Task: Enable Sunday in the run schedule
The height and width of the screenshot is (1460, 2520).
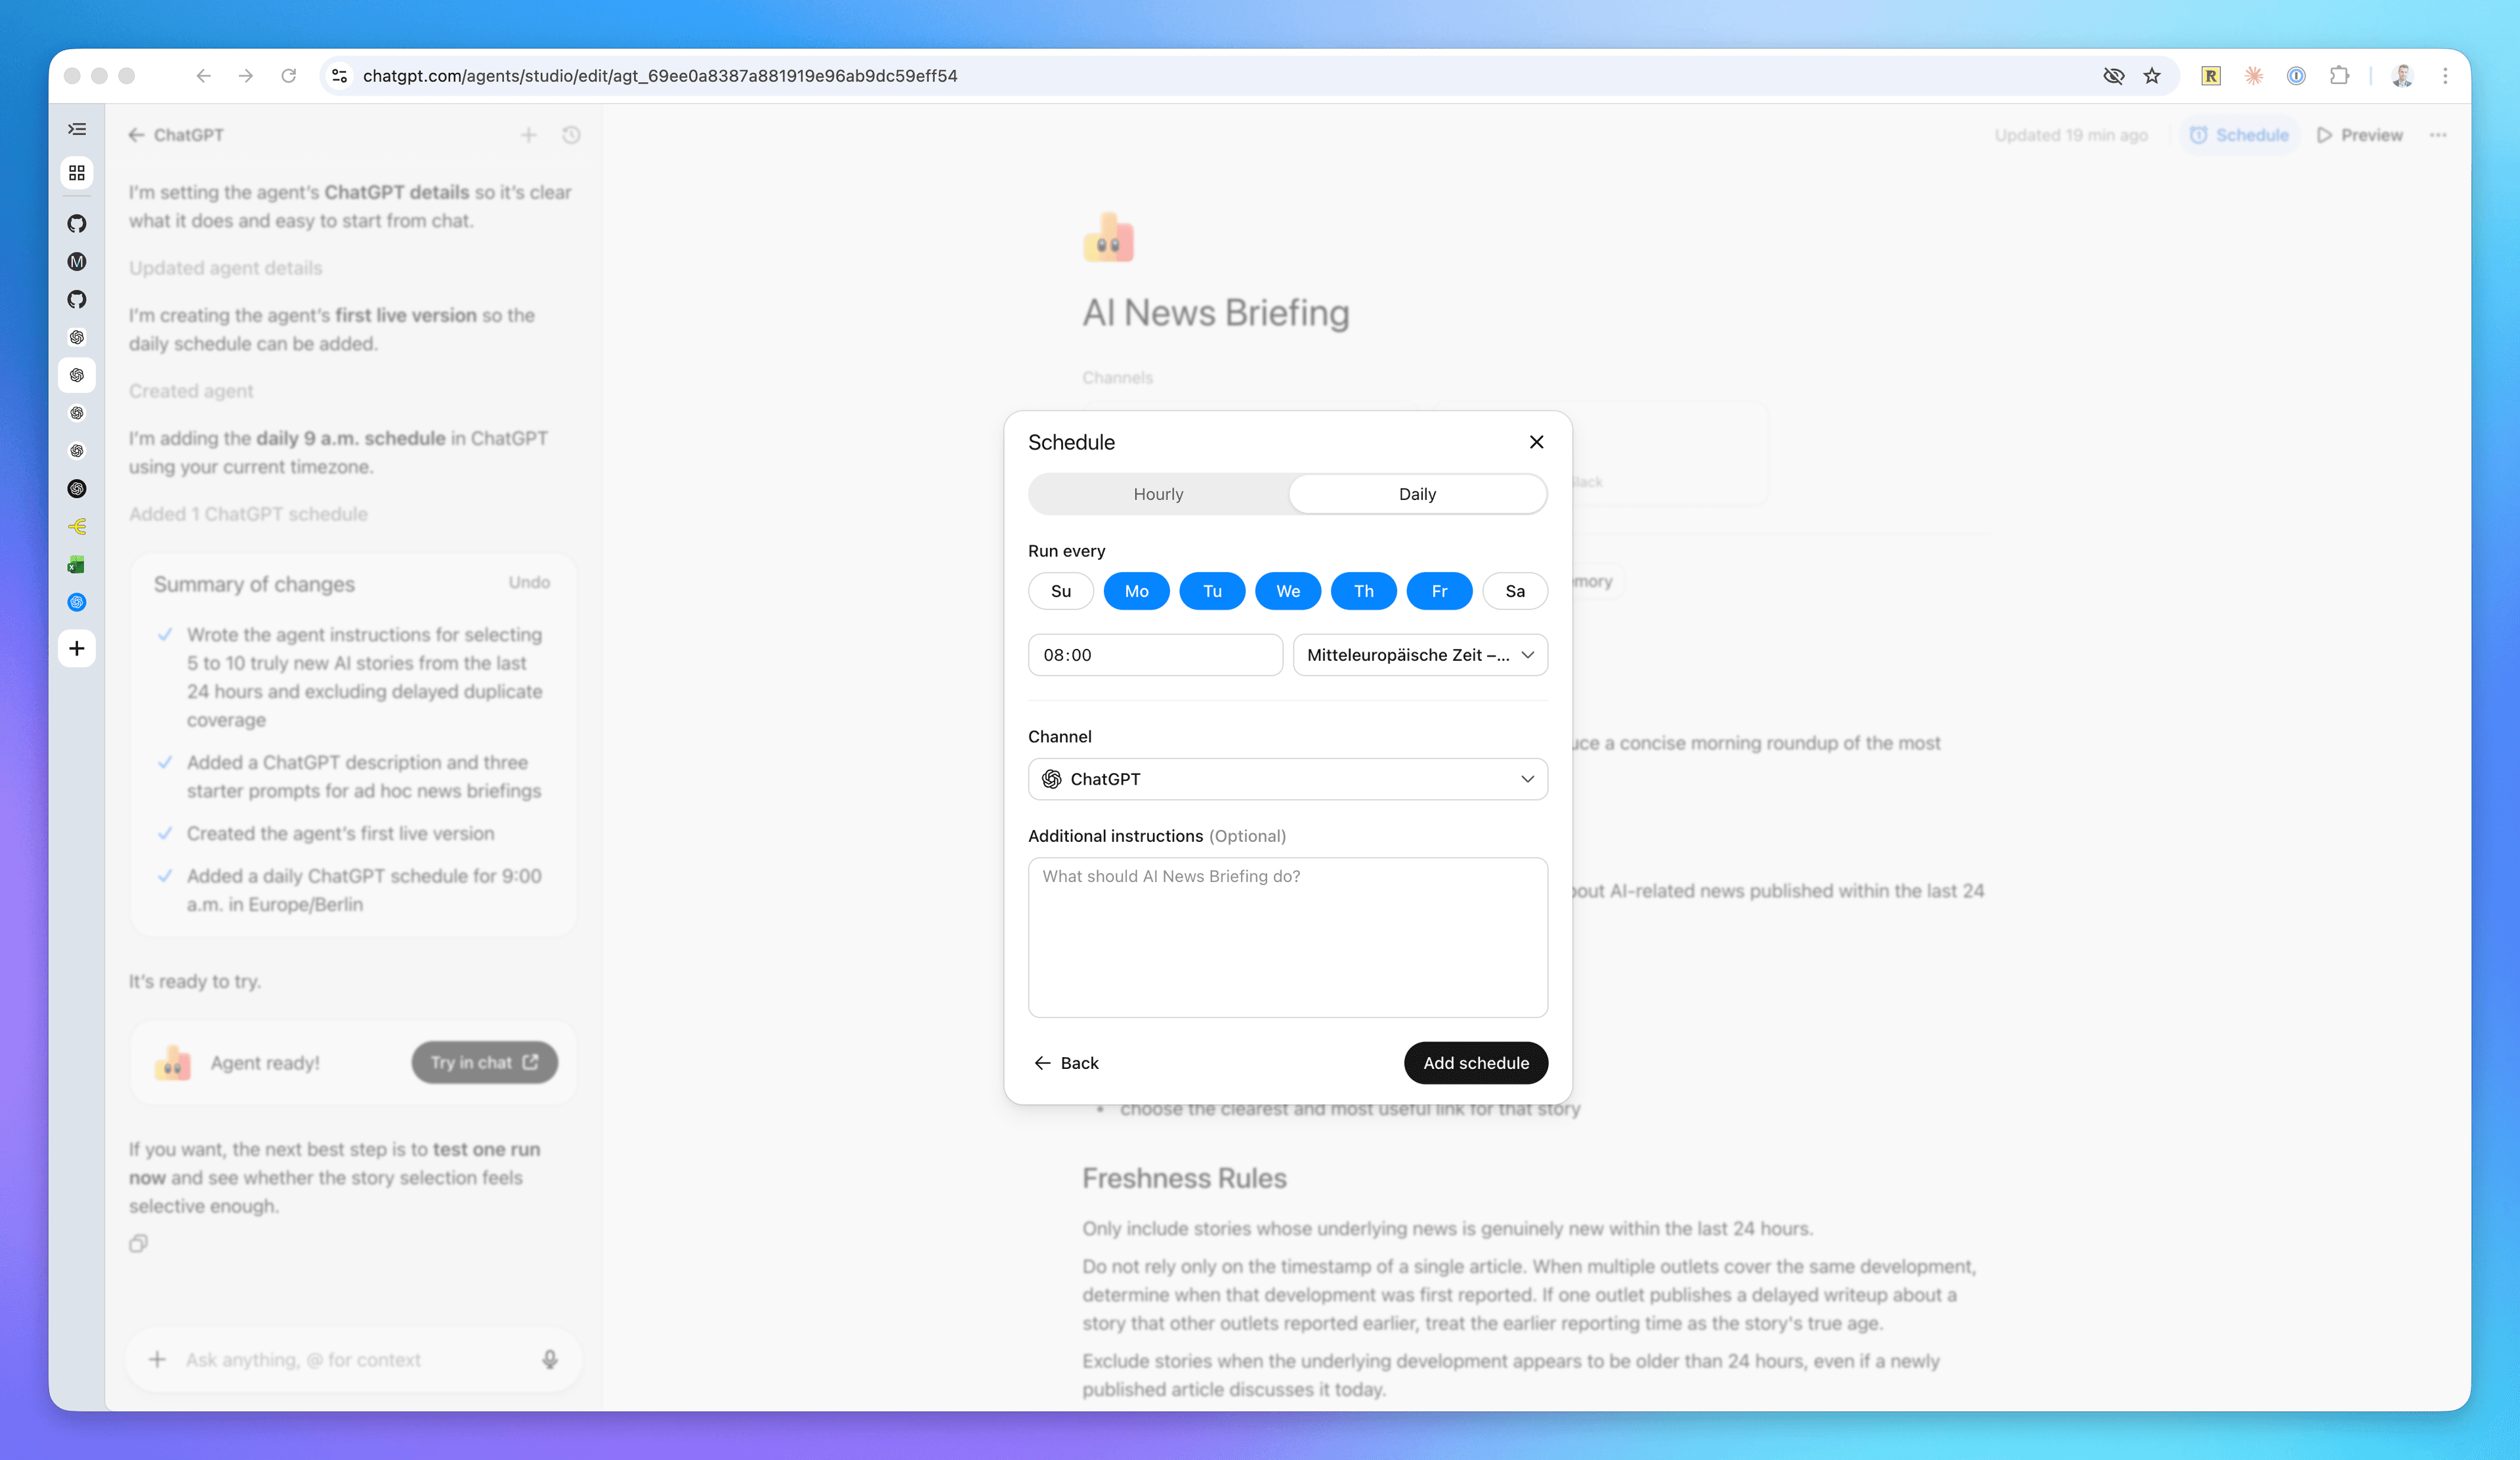Action: [x=1060, y=591]
